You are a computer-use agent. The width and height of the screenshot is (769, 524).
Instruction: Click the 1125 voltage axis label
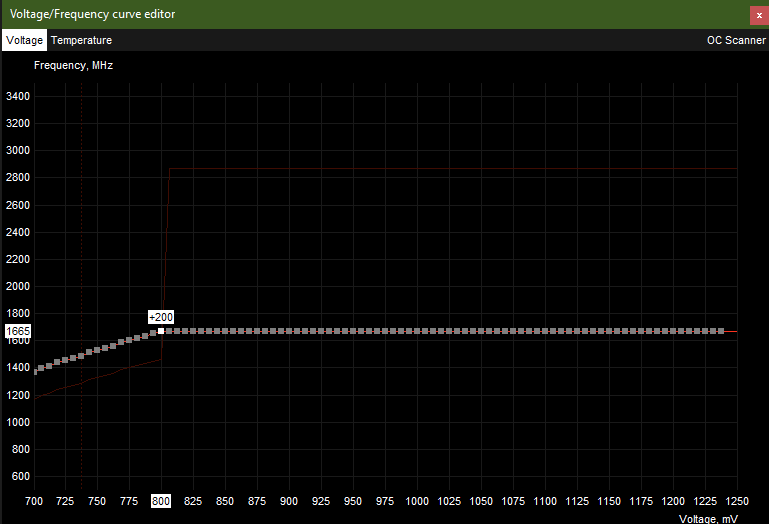577,501
